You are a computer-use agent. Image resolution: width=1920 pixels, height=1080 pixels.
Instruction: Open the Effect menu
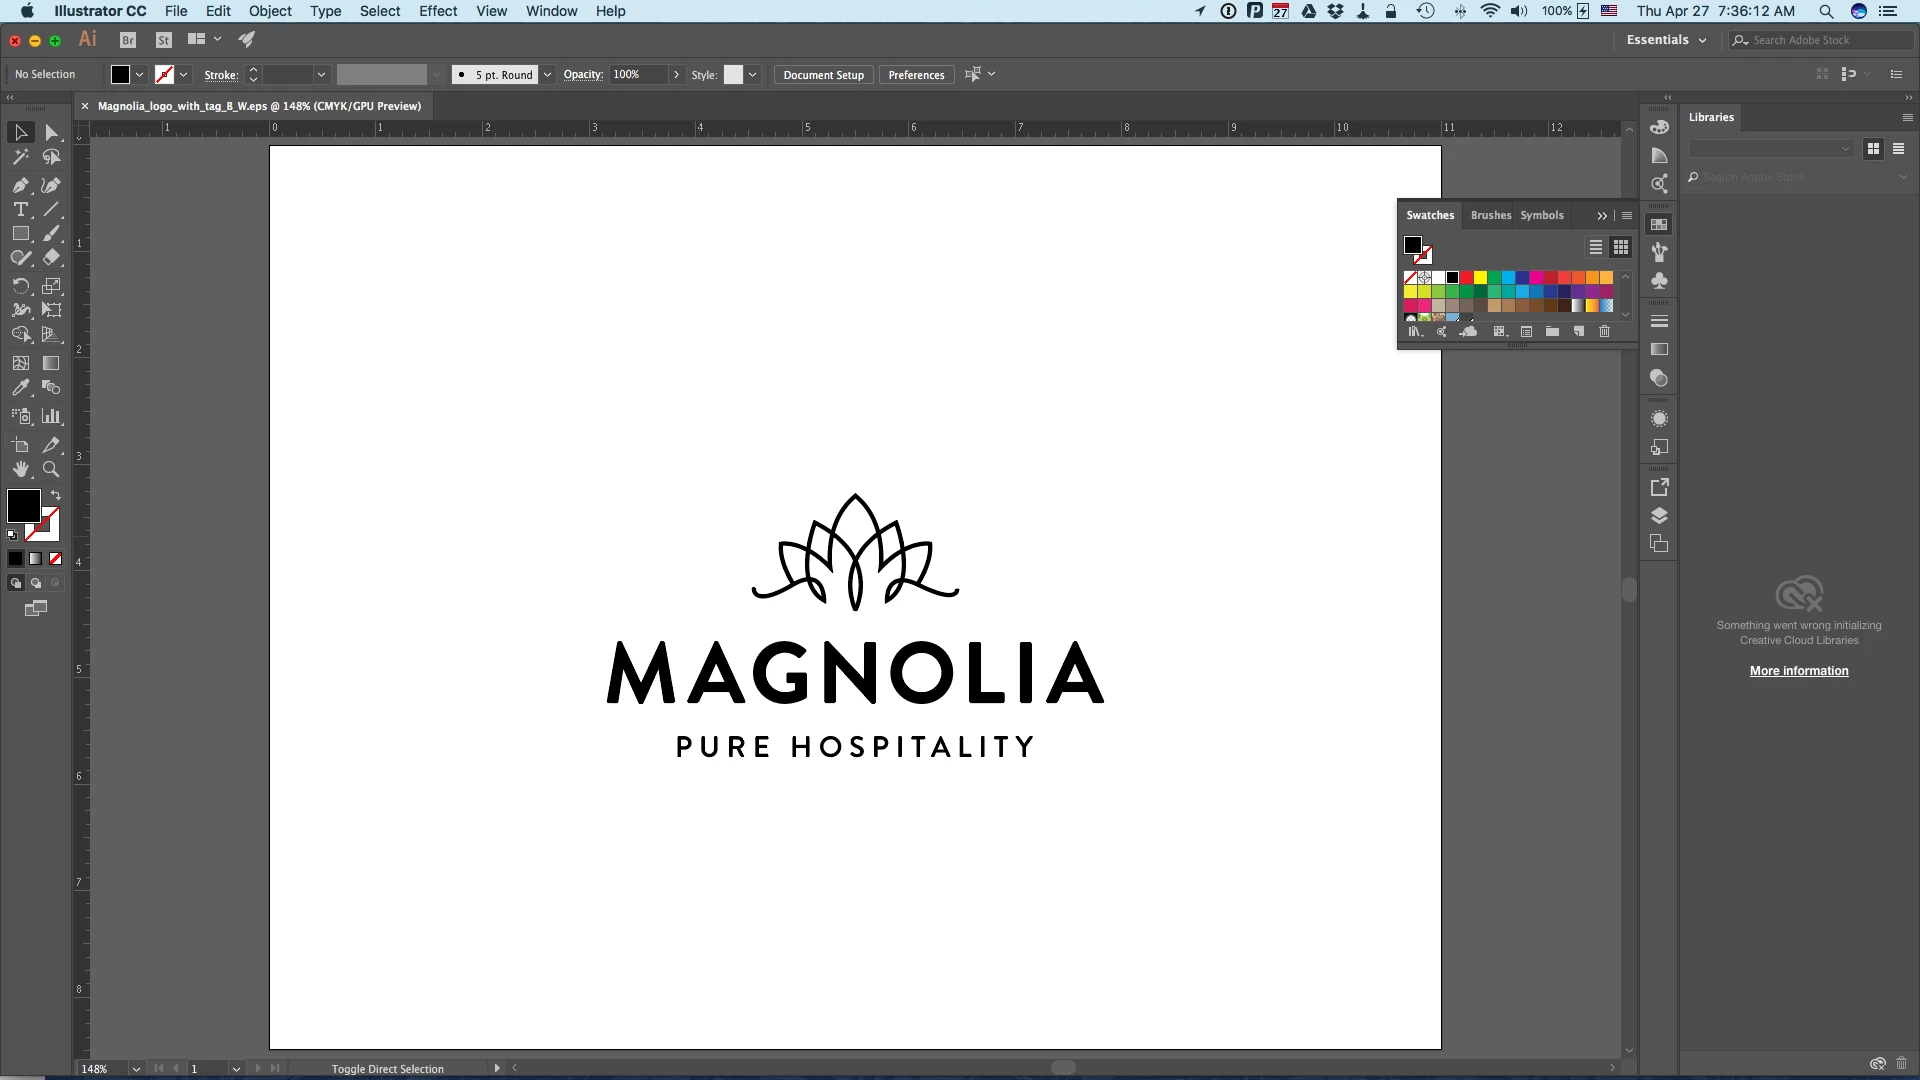tap(438, 11)
